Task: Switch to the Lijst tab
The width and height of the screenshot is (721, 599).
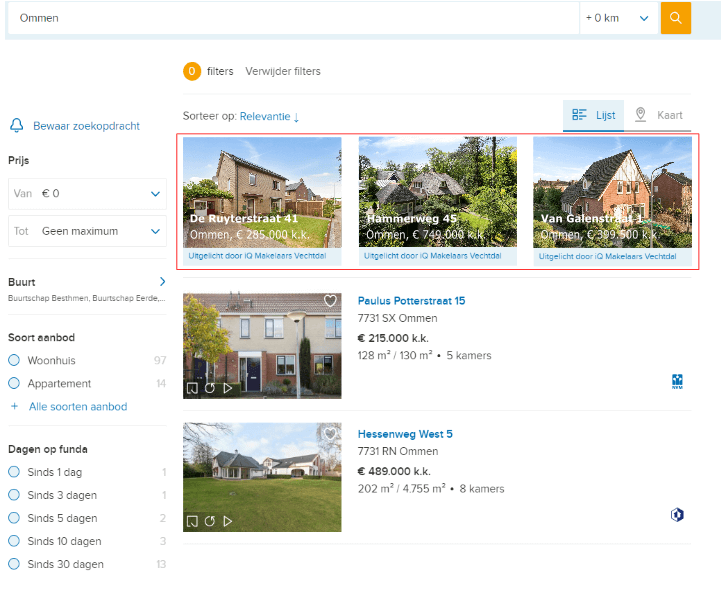Action: [x=593, y=115]
